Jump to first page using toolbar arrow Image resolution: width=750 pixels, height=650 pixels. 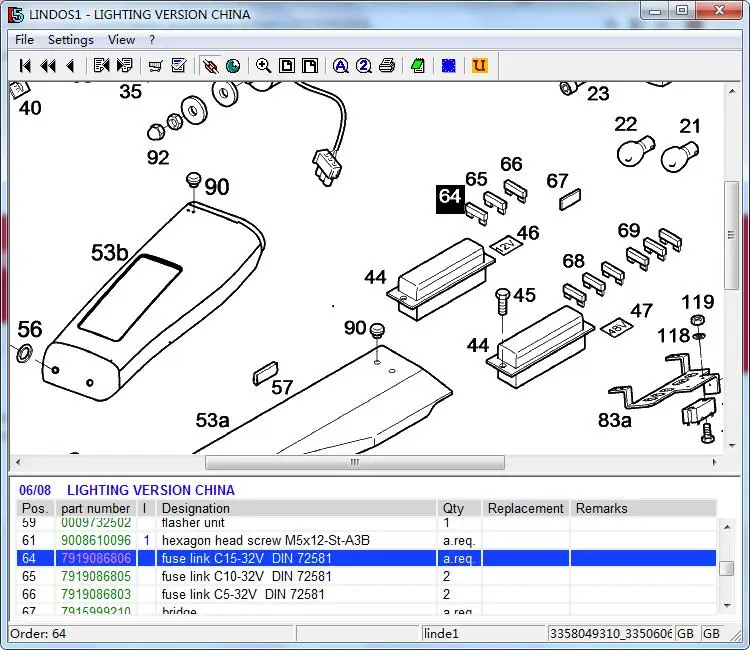(25, 66)
